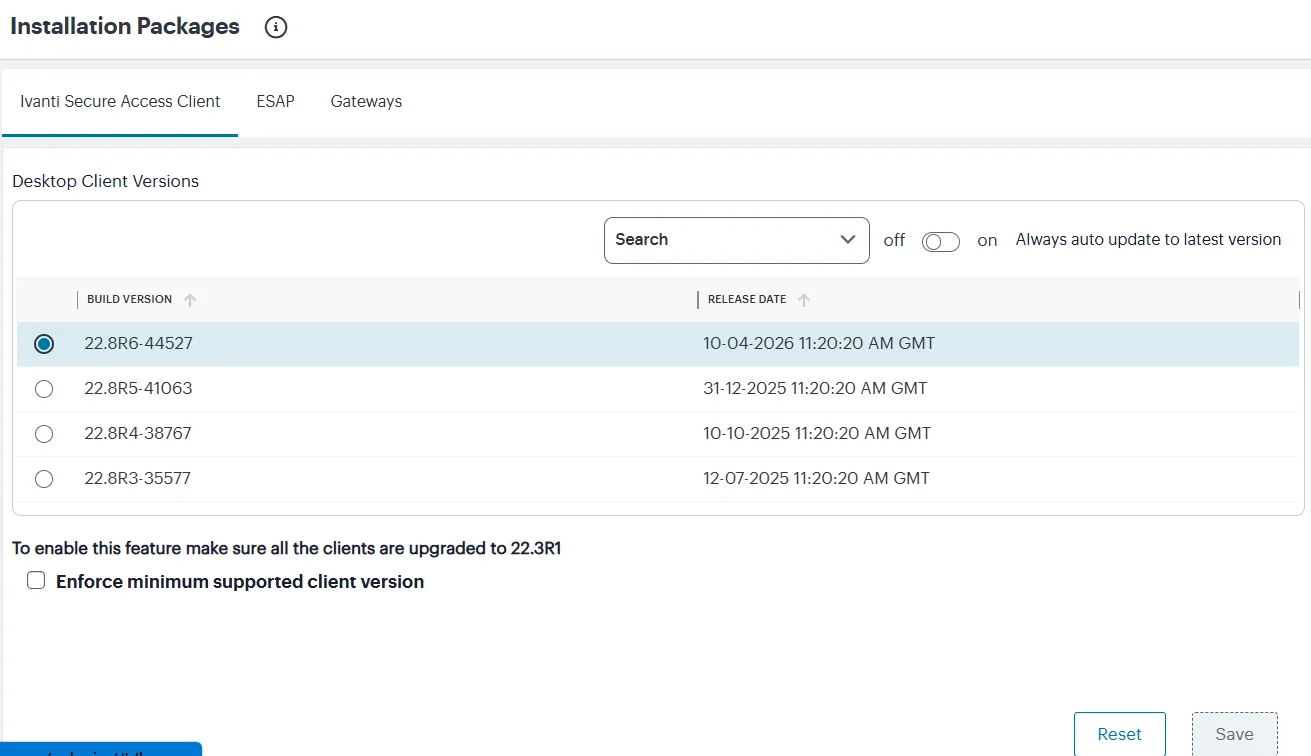Click the Save button
1311x756 pixels.
click(x=1234, y=734)
